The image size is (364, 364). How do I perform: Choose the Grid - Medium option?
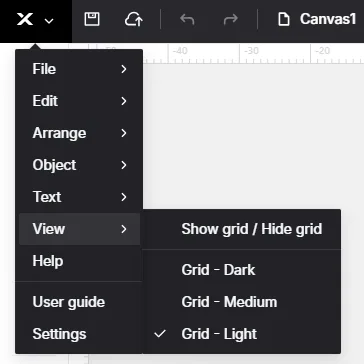click(x=242, y=302)
